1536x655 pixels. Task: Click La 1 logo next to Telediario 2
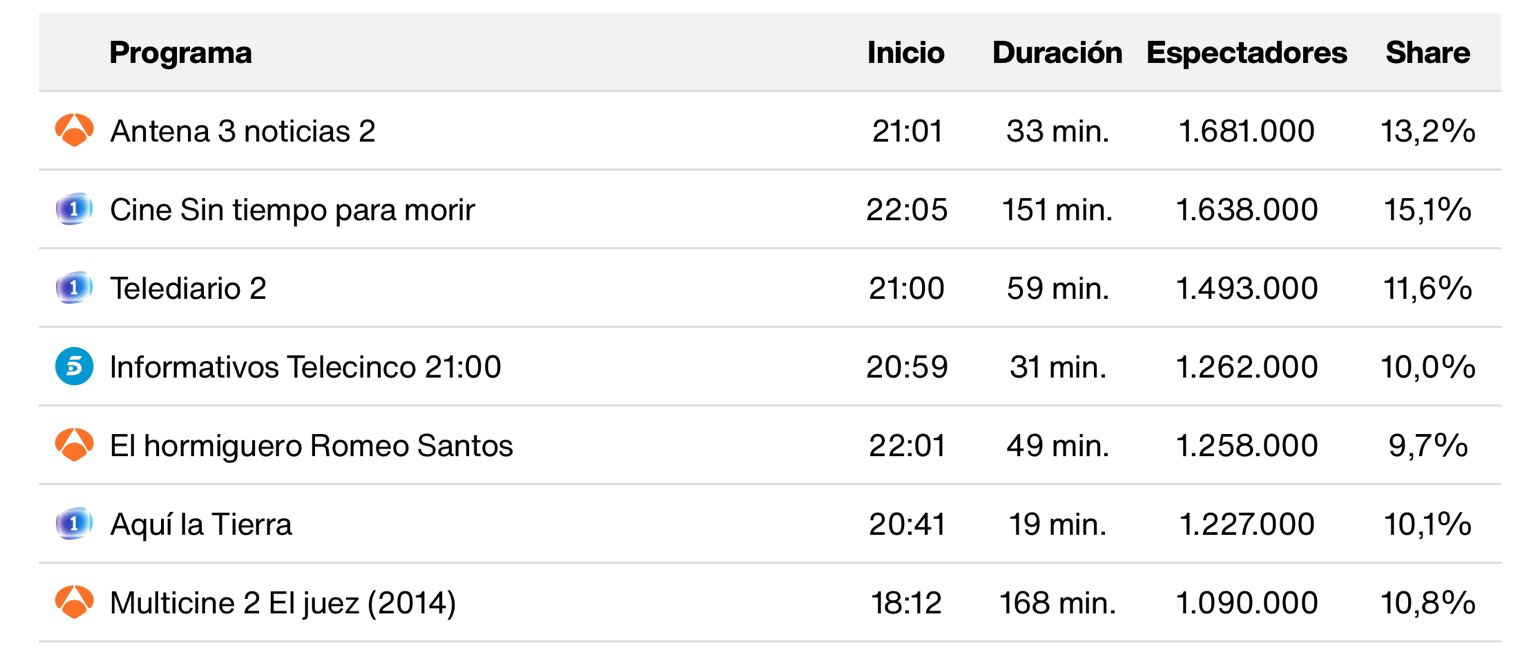(x=74, y=288)
